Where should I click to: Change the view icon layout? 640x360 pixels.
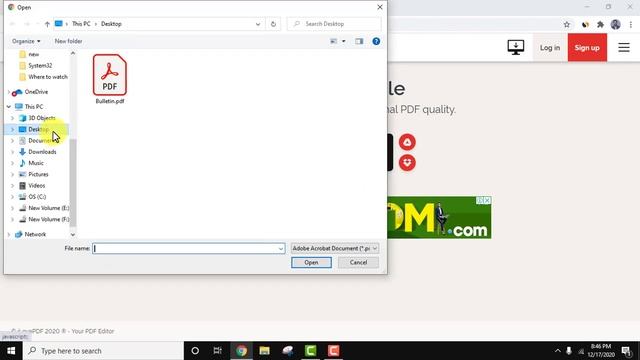click(334, 41)
